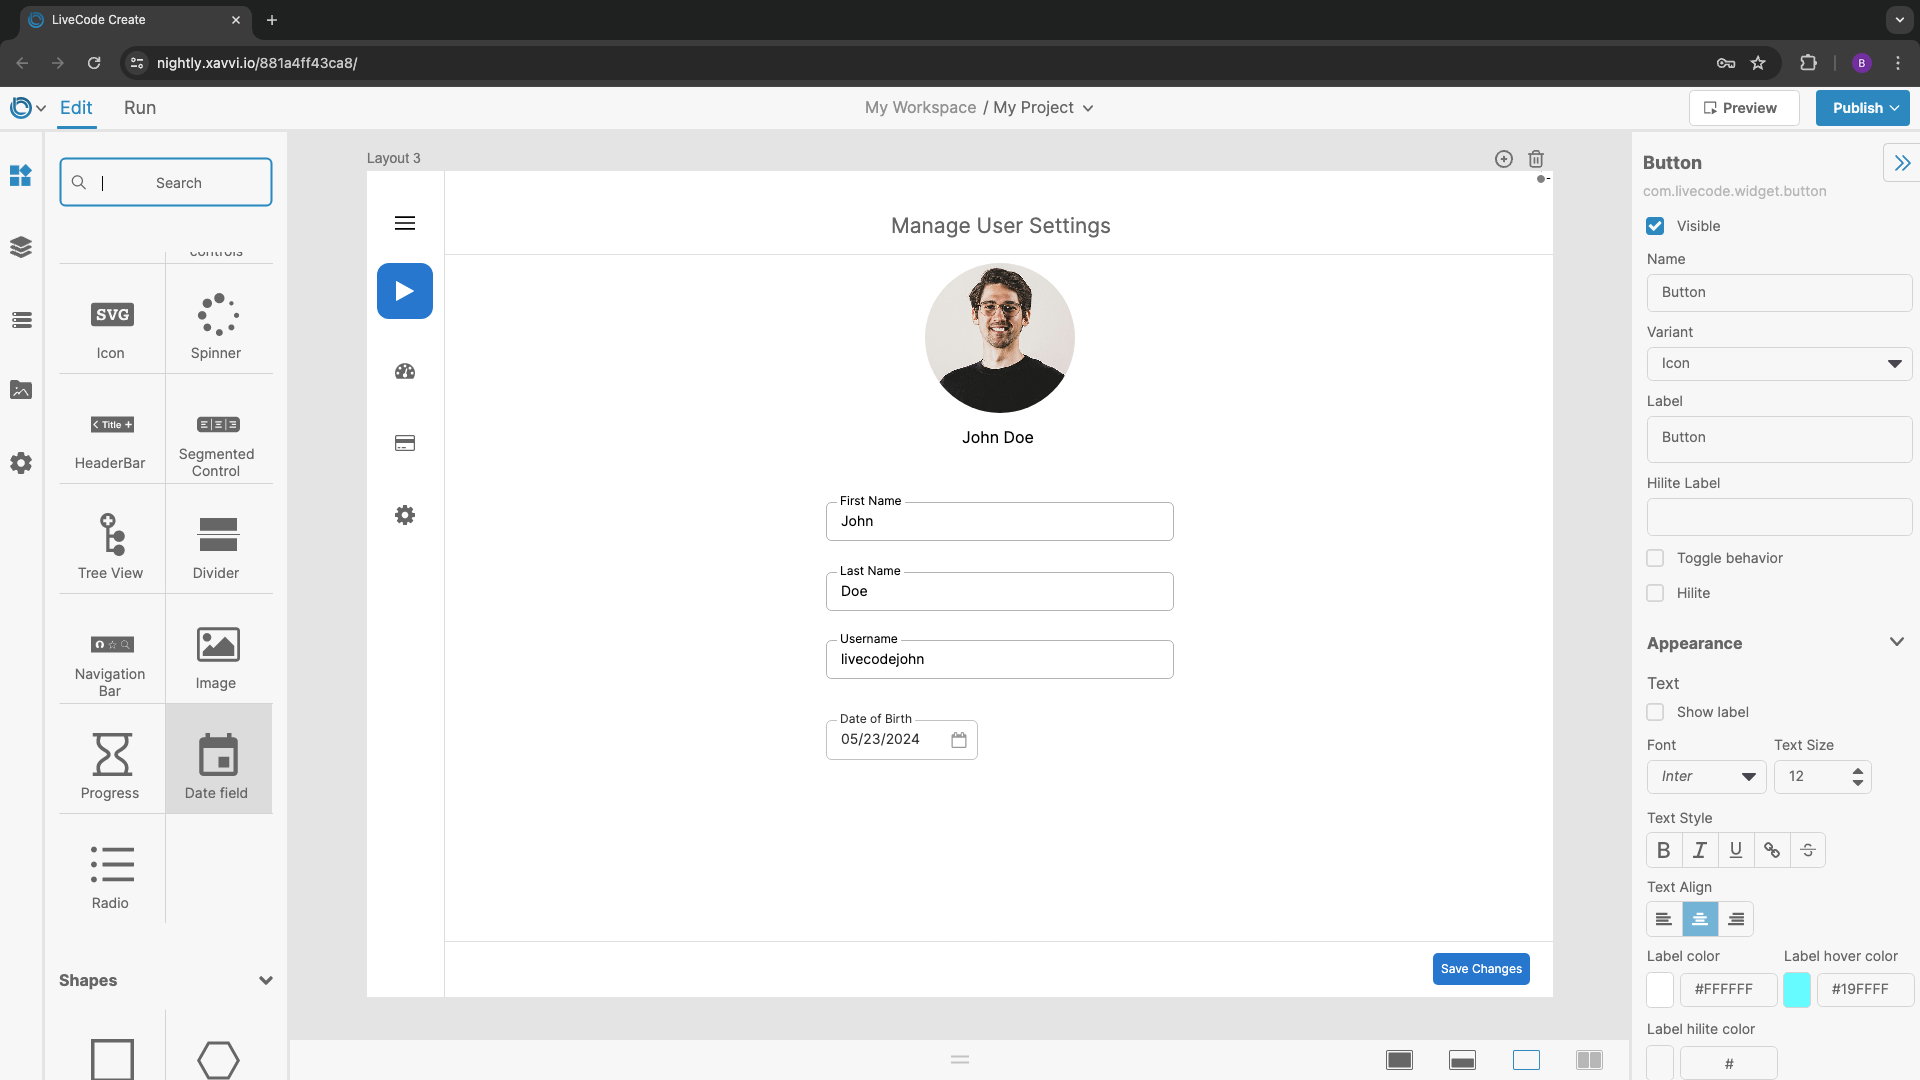
Task: Select the Segmented Control widget
Action: point(217,435)
